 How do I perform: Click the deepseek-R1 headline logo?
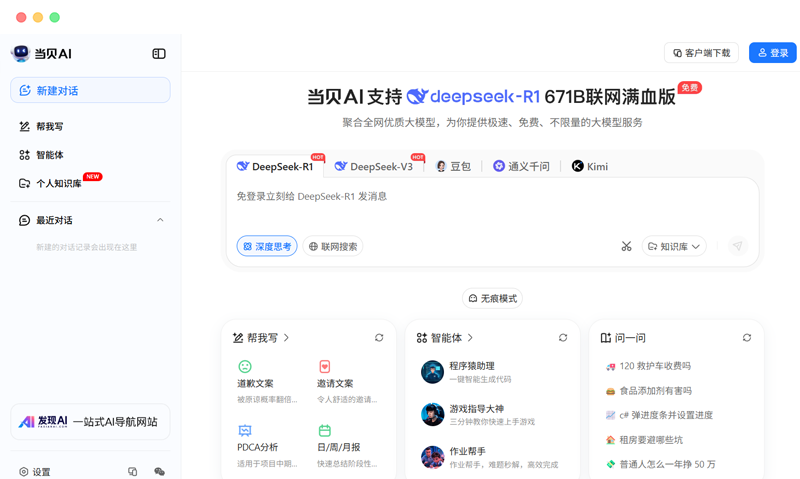[473, 96]
